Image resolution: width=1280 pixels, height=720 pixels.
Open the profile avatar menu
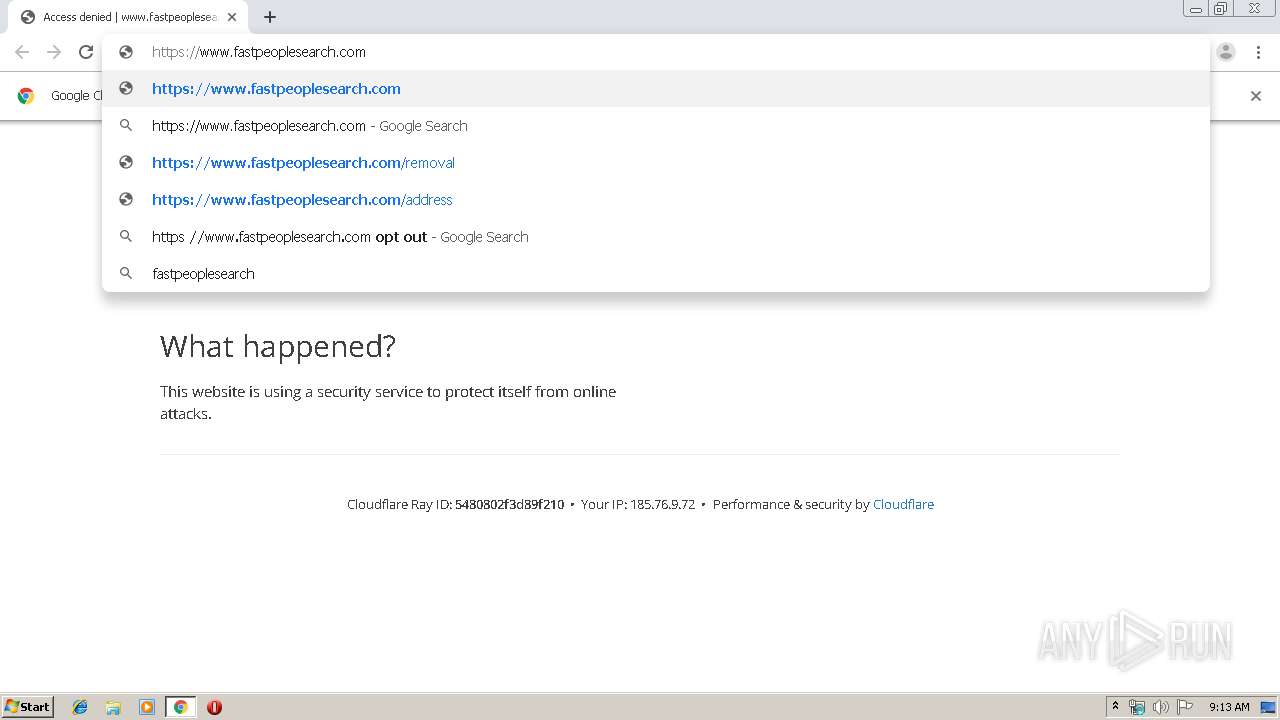[x=1226, y=52]
